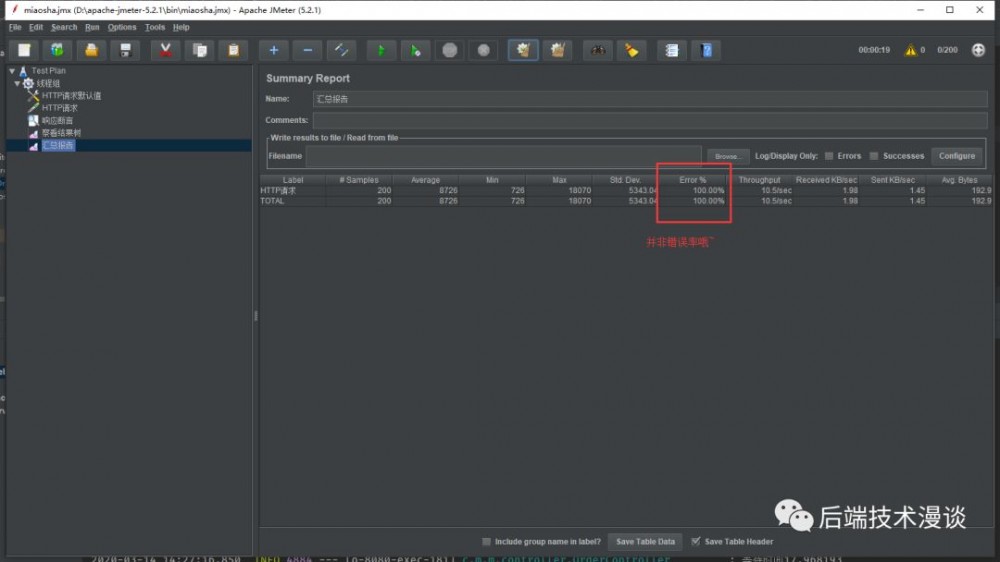1000x562 pixels.
Task: Collapse all nodes with minus icon
Action: tap(307, 50)
